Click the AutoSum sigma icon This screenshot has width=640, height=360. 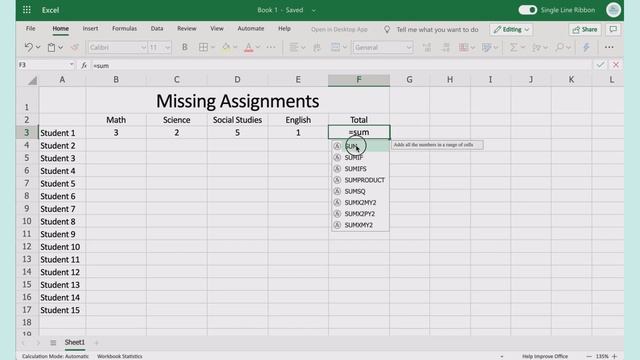513,47
